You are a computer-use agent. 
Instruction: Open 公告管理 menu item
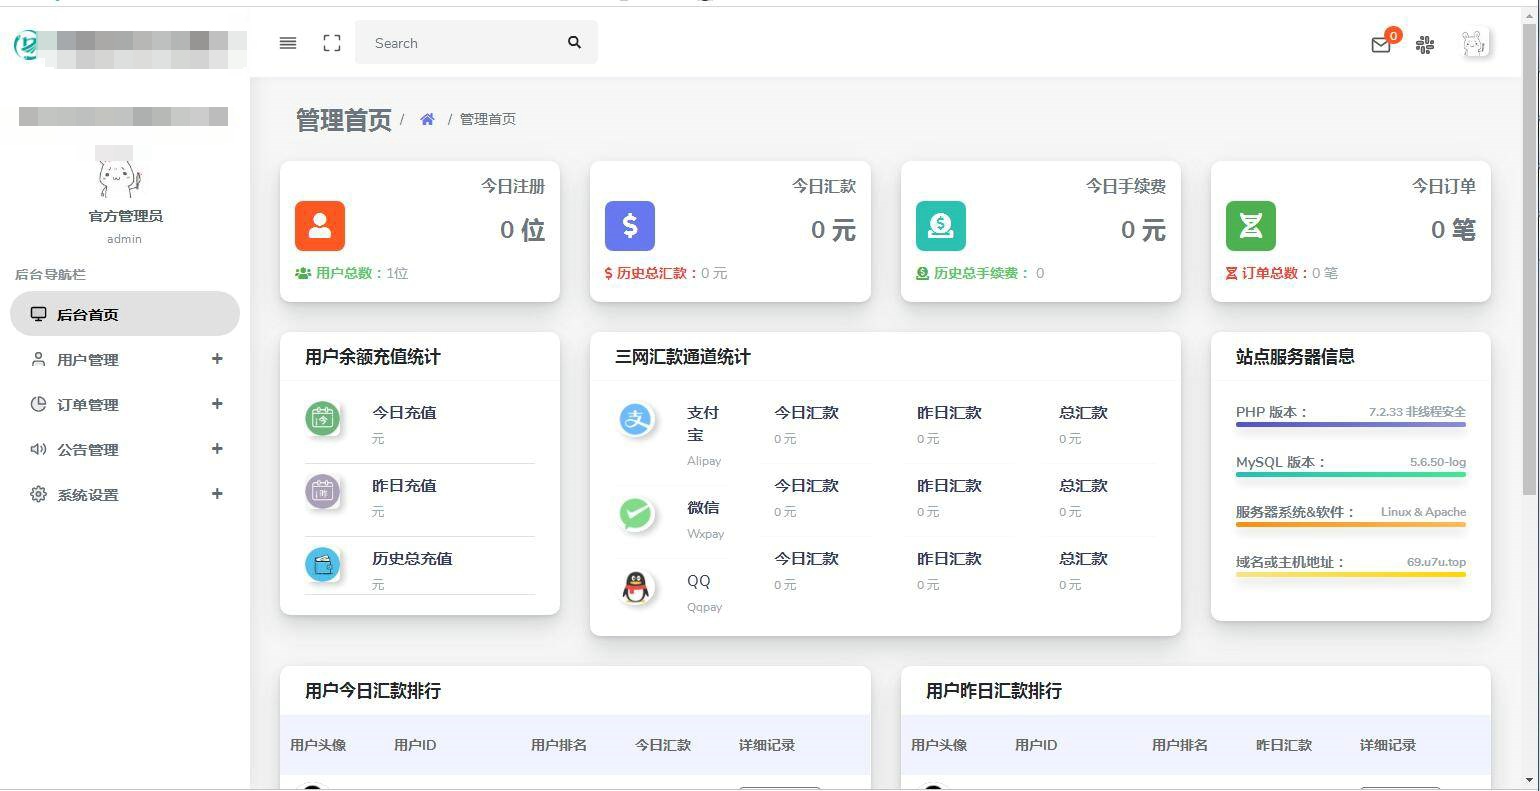pos(88,450)
